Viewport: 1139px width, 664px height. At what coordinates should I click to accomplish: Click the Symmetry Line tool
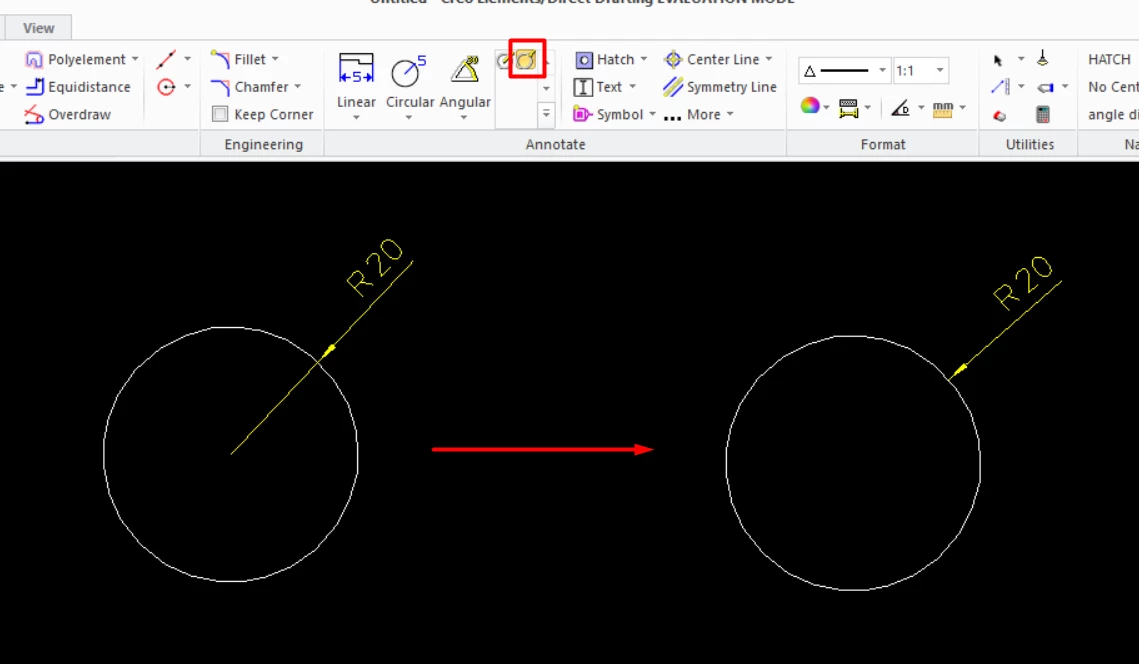click(x=719, y=87)
